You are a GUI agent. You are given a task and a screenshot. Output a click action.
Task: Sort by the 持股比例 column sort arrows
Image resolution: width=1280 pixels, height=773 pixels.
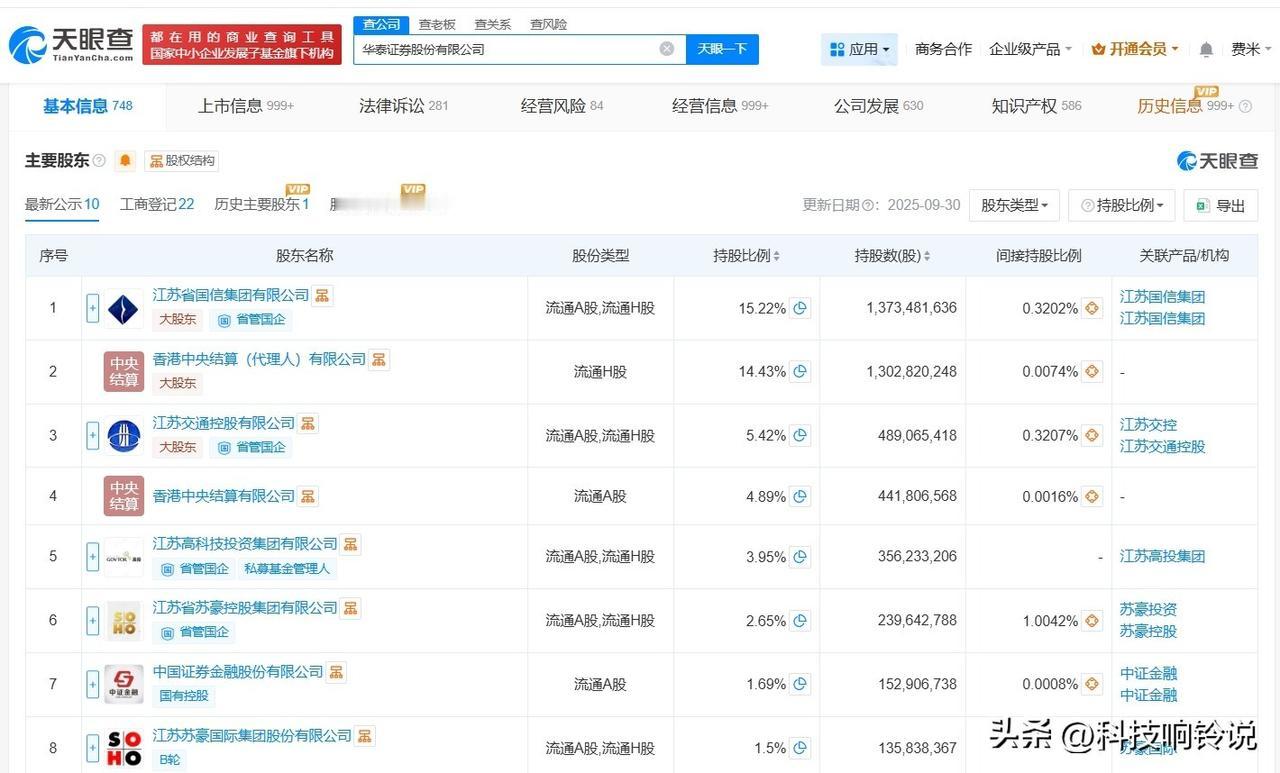[777, 256]
